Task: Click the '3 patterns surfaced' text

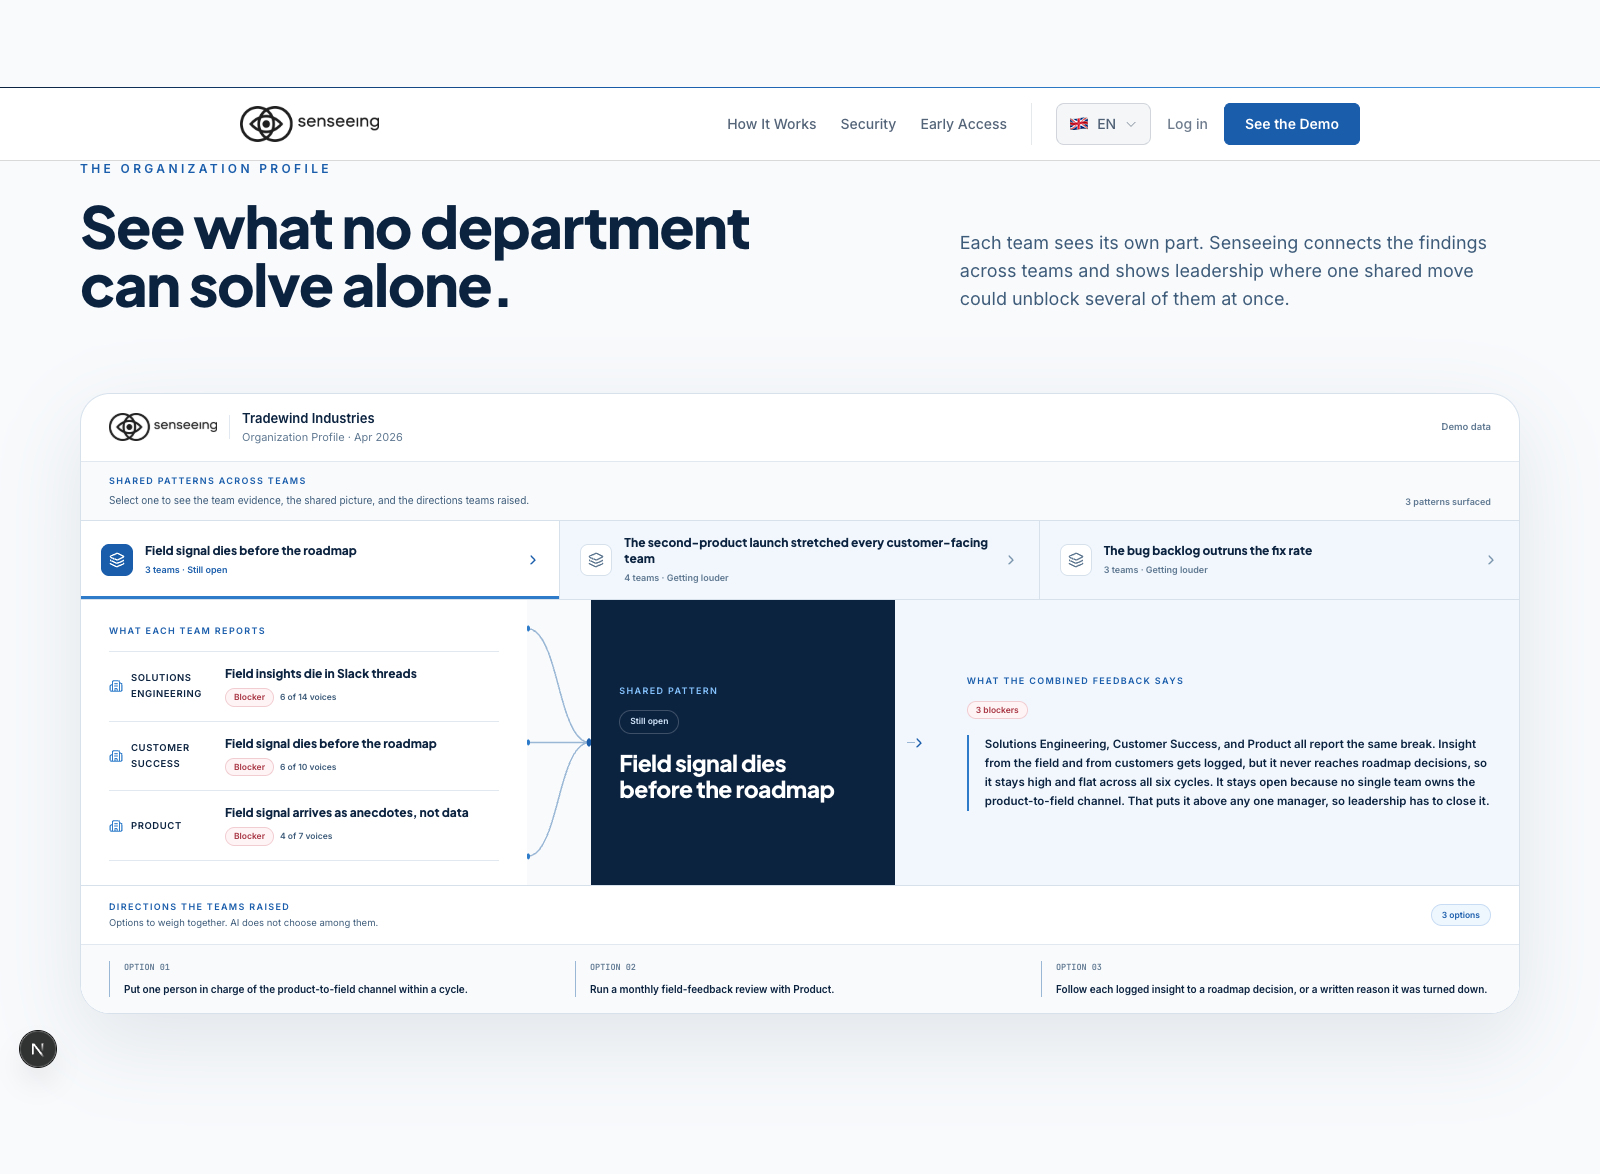Action: [x=1448, y=502]
